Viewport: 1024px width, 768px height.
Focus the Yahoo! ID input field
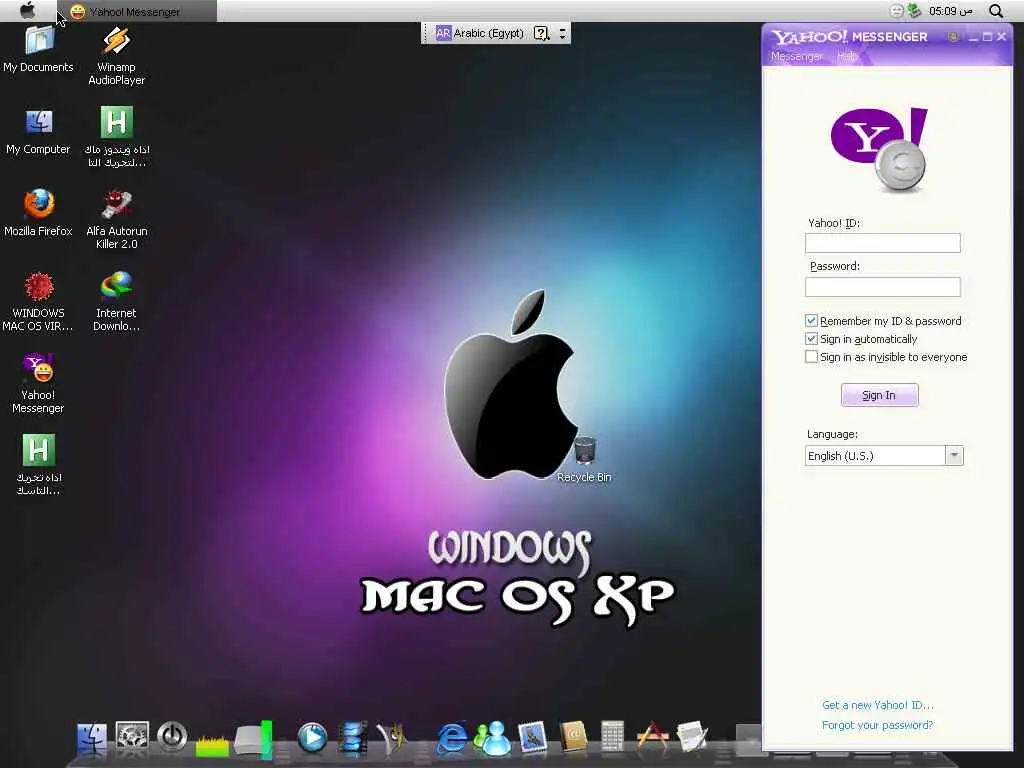[882, 243]
